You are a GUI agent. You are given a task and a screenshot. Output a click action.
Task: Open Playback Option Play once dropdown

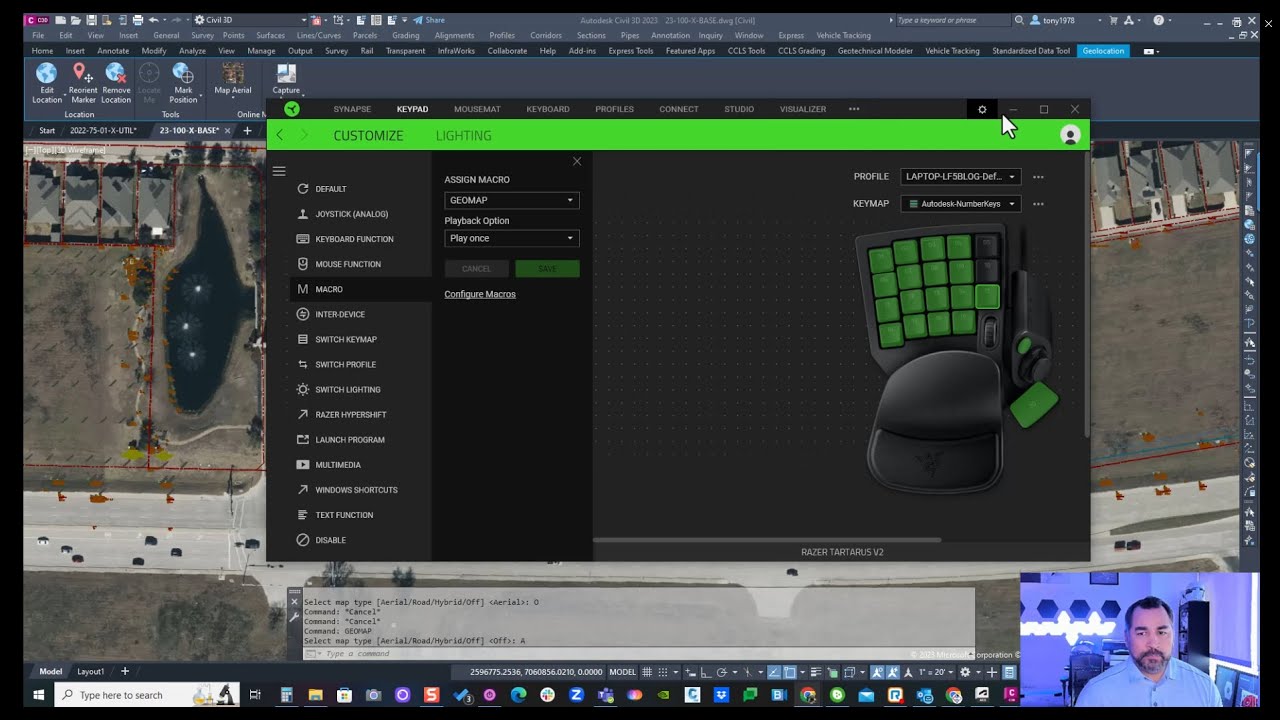512,238
